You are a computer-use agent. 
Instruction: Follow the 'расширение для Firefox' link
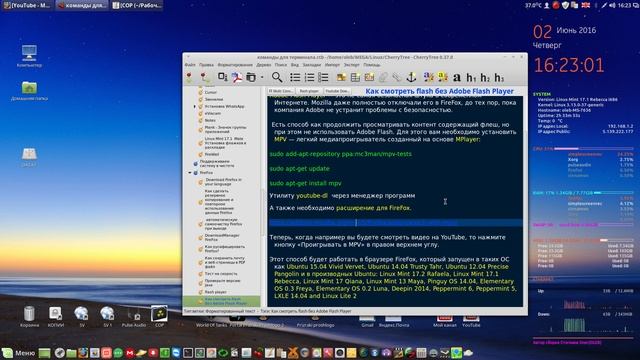(x=373, y=208)
